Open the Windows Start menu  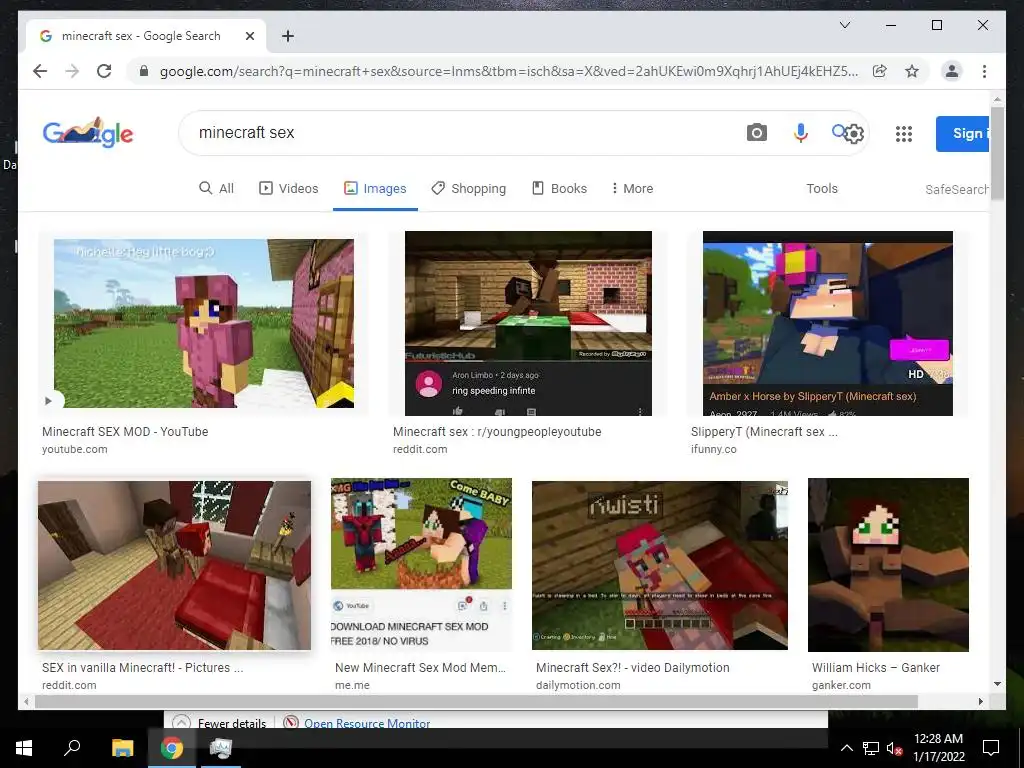click(24, 748)
